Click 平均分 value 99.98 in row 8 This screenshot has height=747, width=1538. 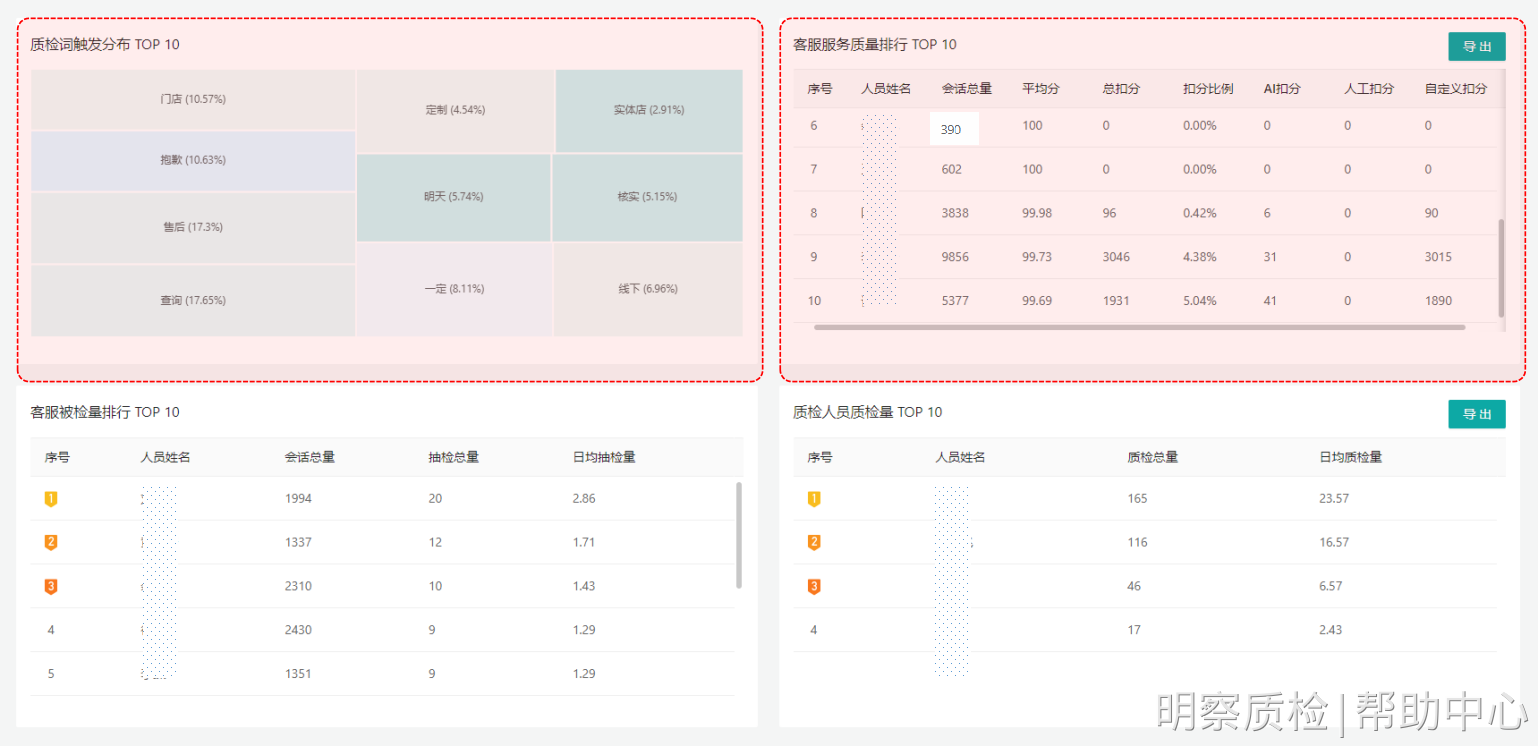1037,213
